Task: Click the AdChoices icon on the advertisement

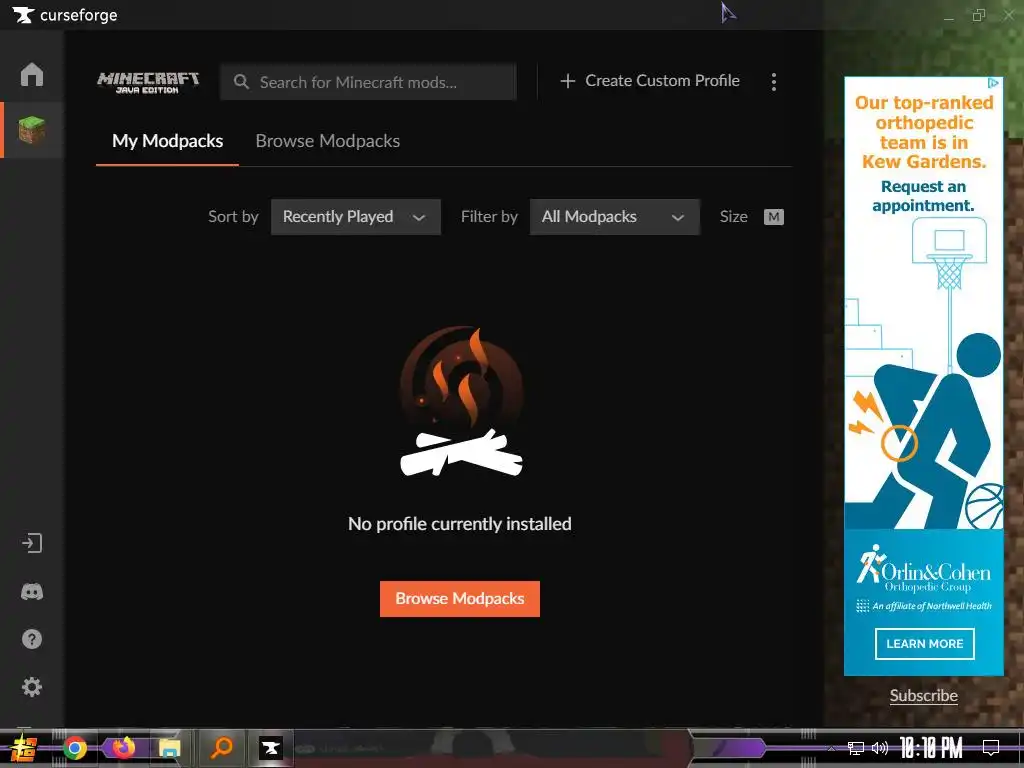Action: pyautogui.click(x=993, y=83)
